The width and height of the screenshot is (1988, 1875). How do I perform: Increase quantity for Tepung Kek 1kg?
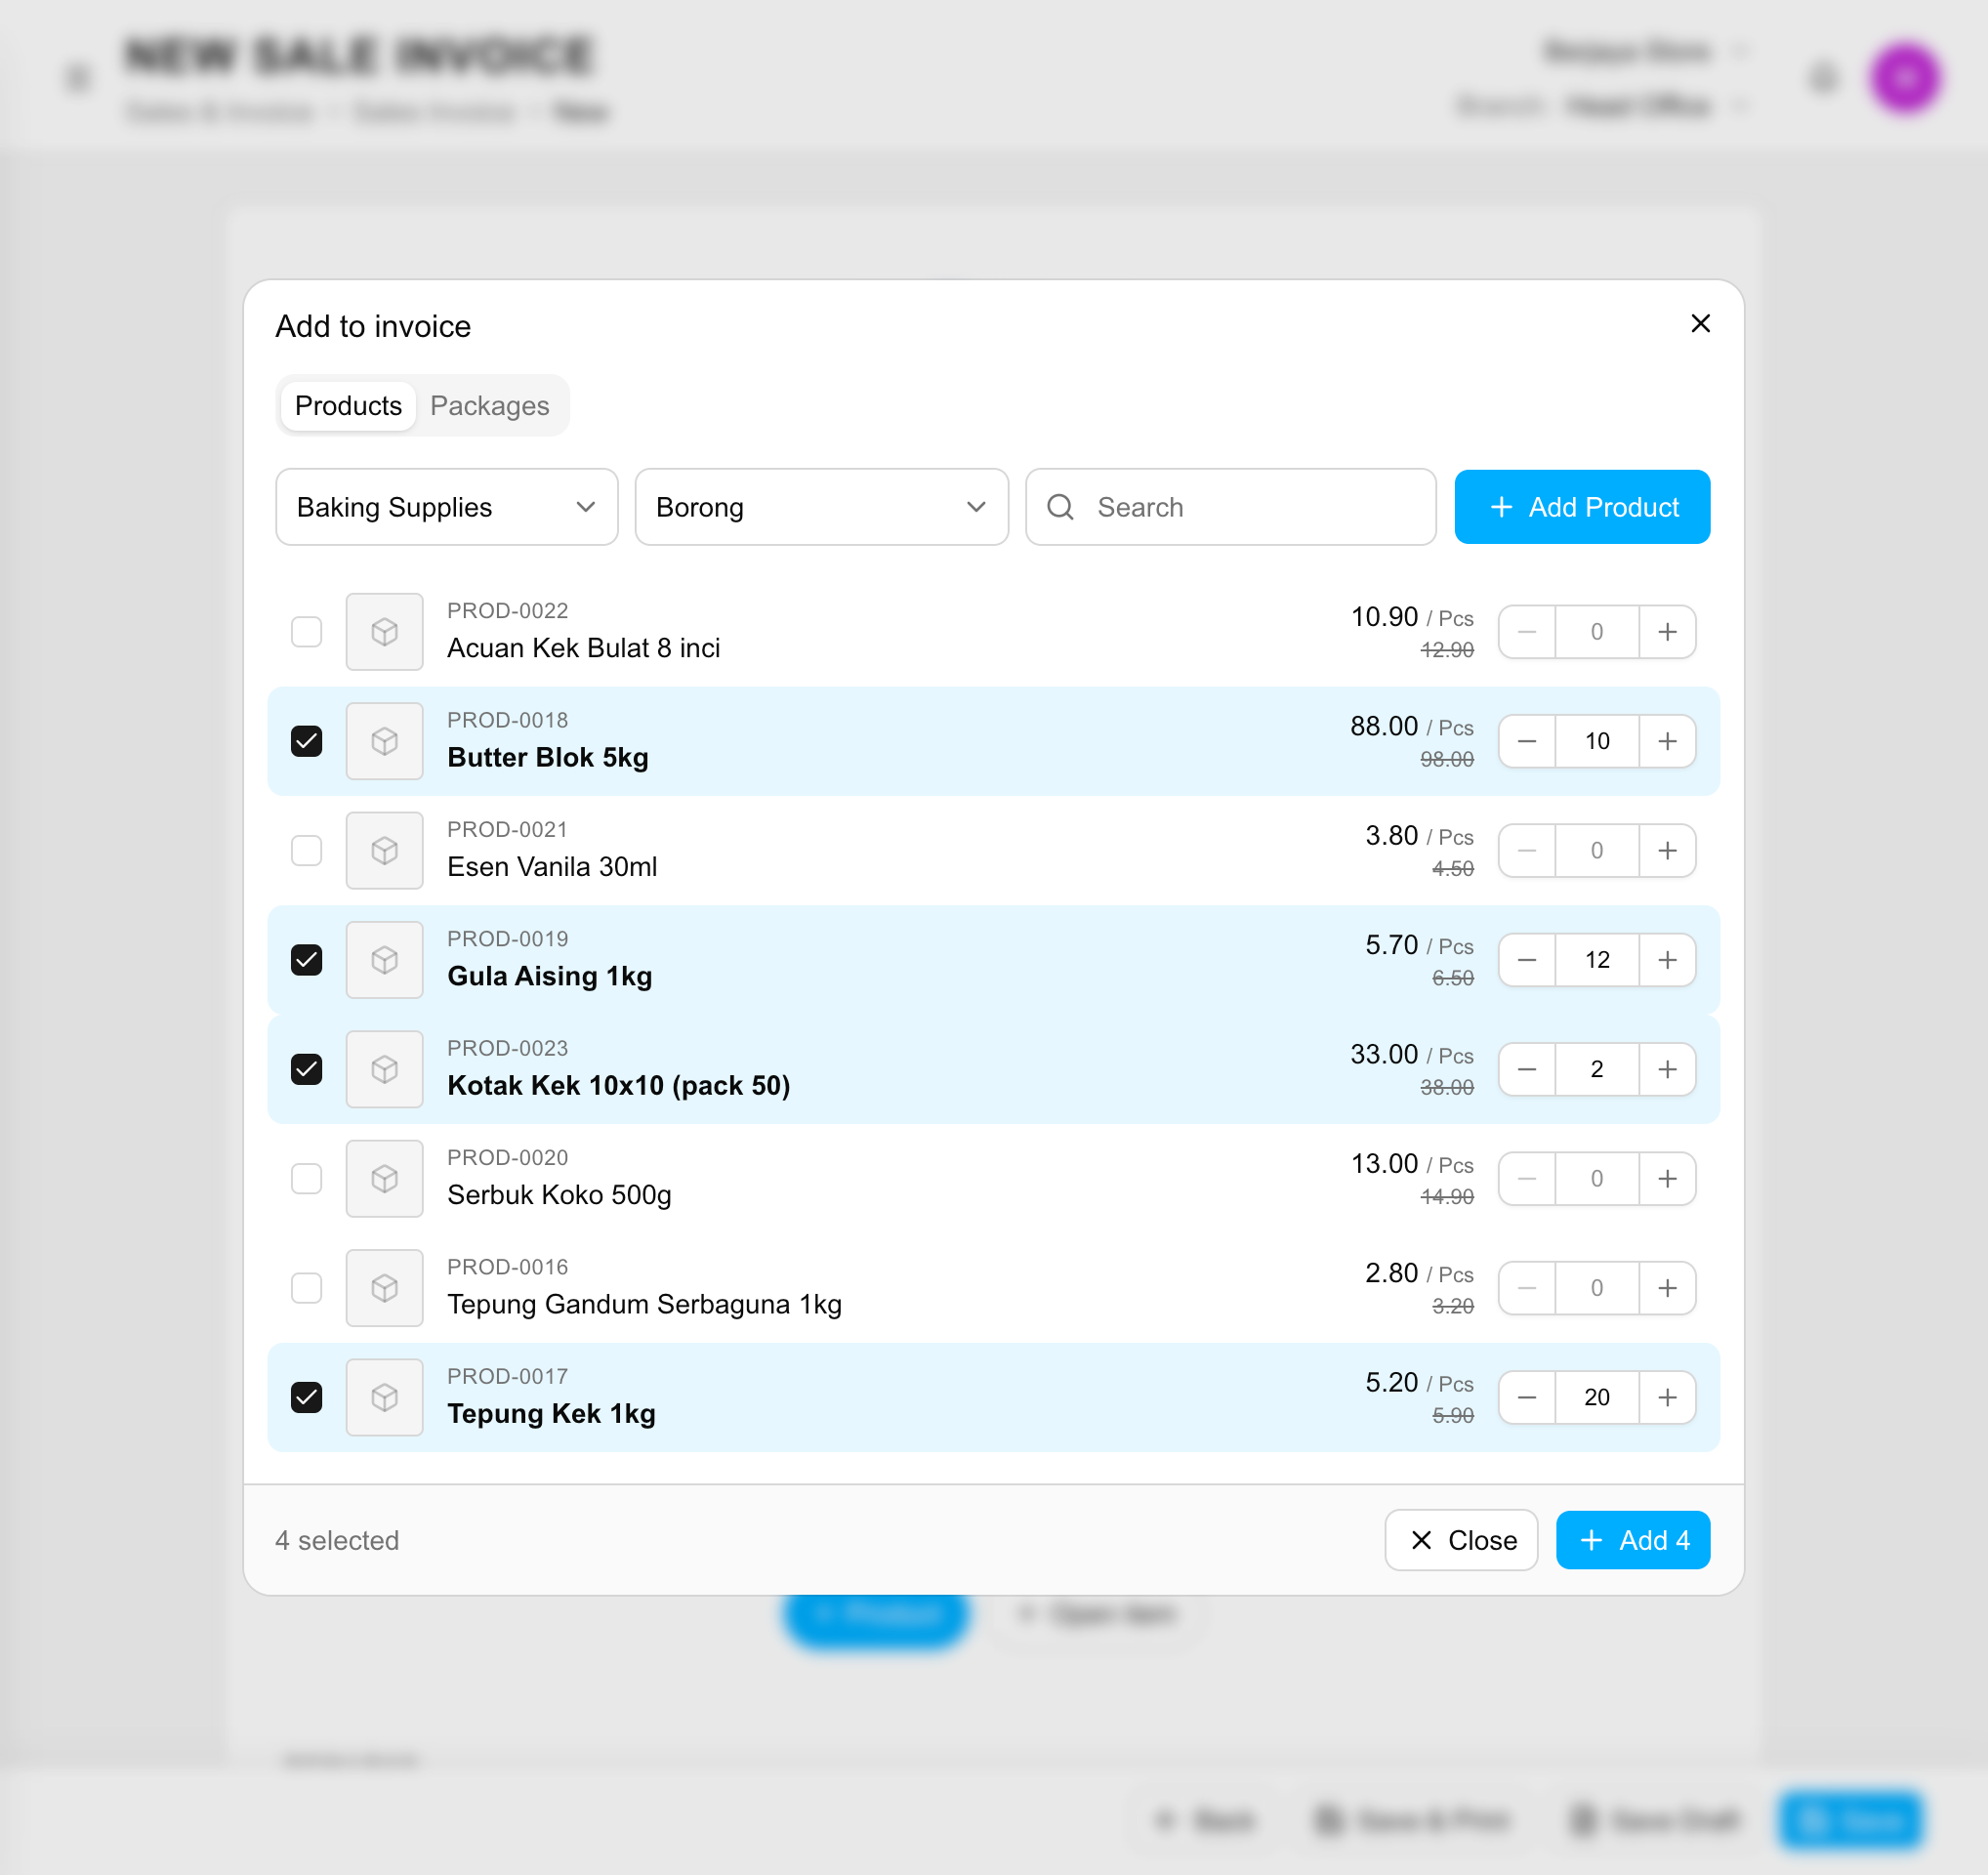(1667, 1397)
